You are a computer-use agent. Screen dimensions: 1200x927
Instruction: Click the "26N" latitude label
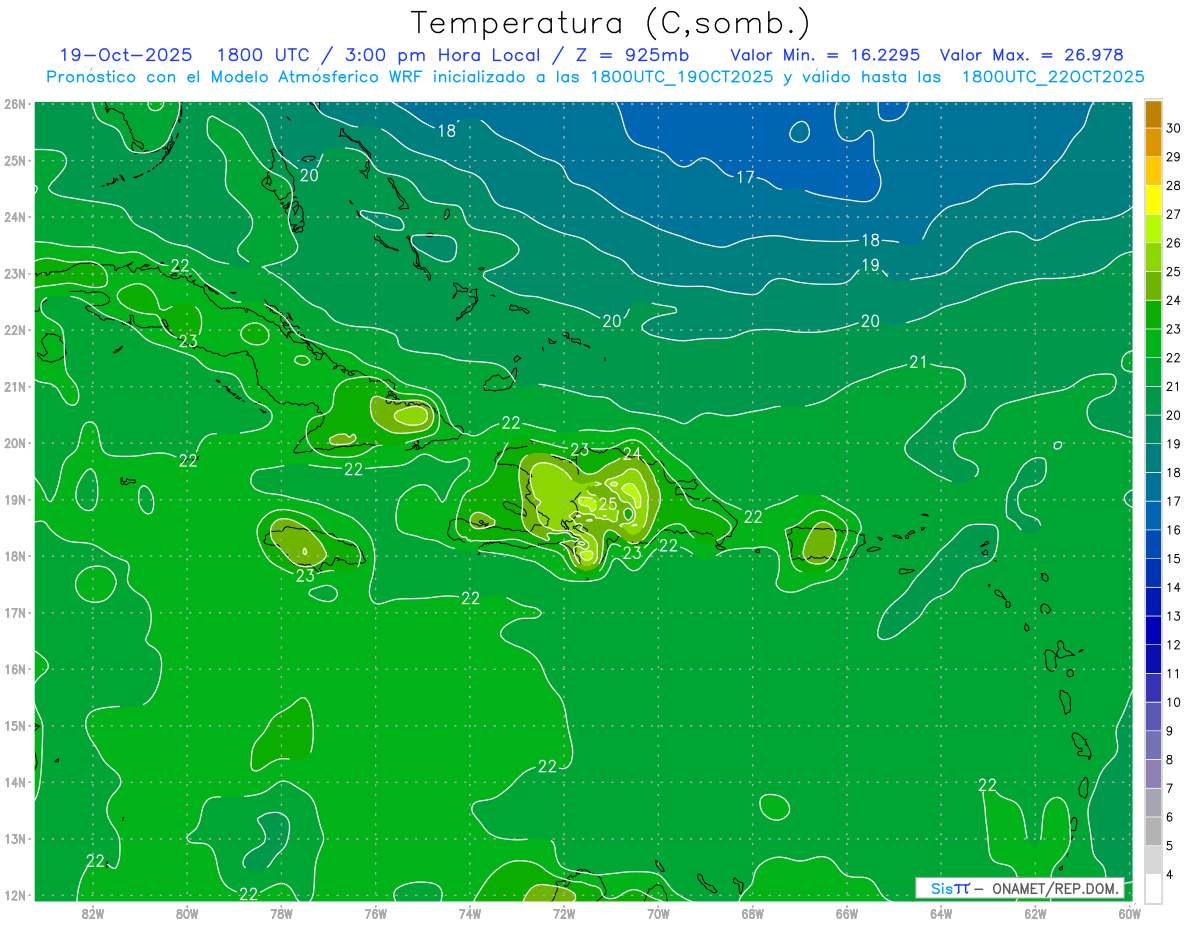[15, 104]
